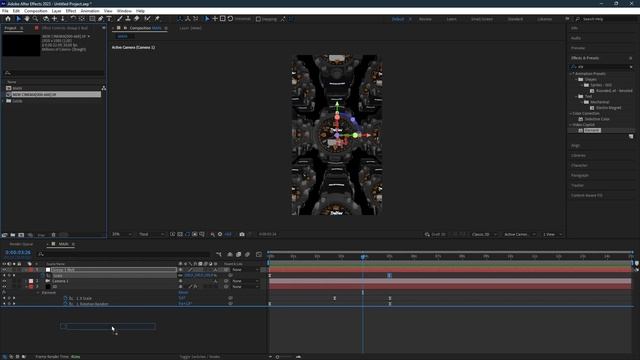The image size is (640, 360).
Task: Click the label color swatch of Camera 1 layer
Action: pyautogui.click(x=31, y=281)
